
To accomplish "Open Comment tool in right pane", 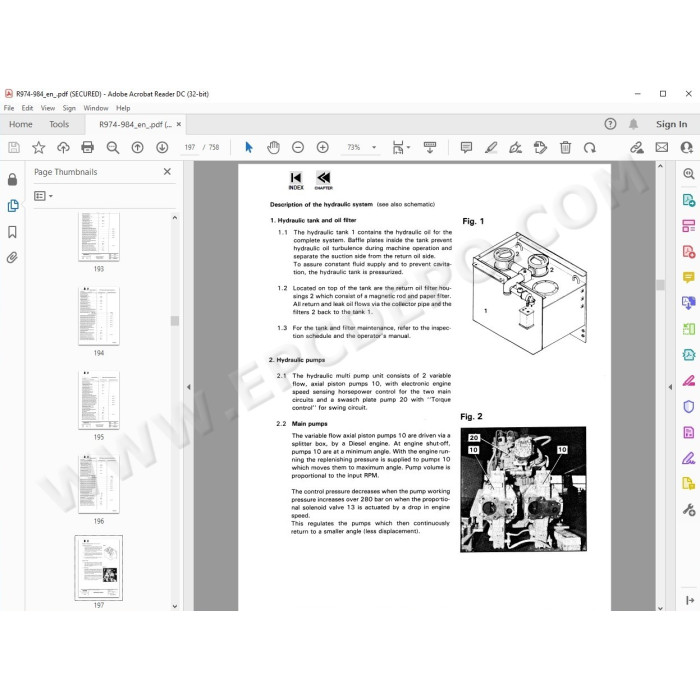I will pyautogui.click(x=689, y=277).
